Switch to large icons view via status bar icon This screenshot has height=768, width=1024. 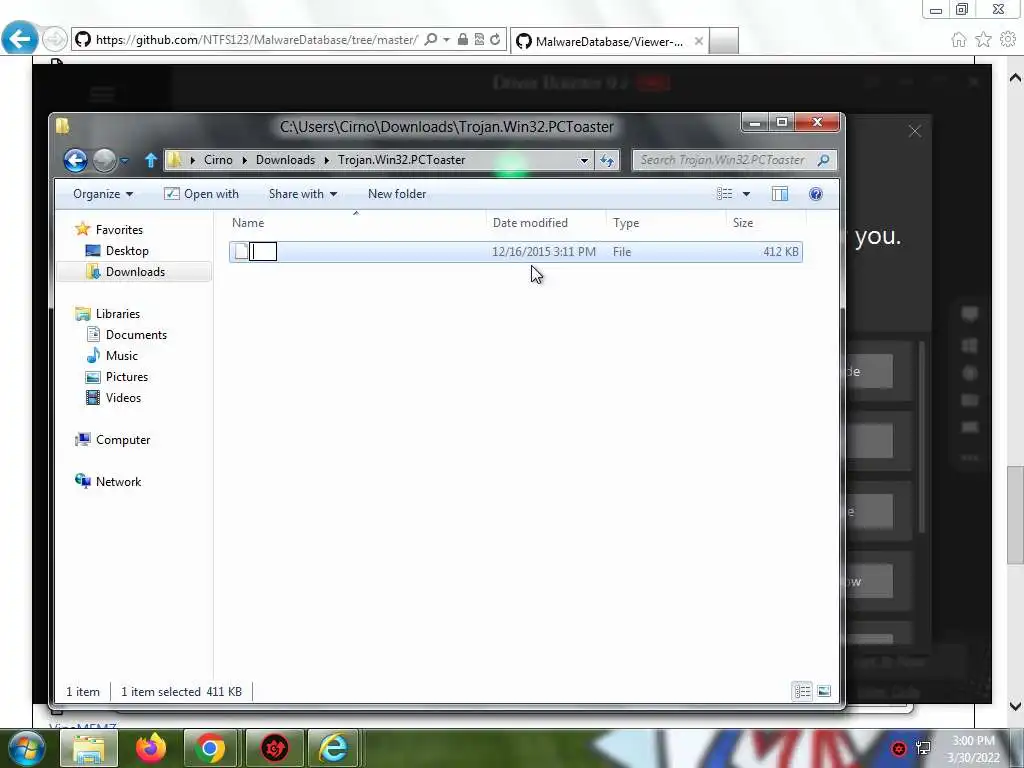[824, 691]
